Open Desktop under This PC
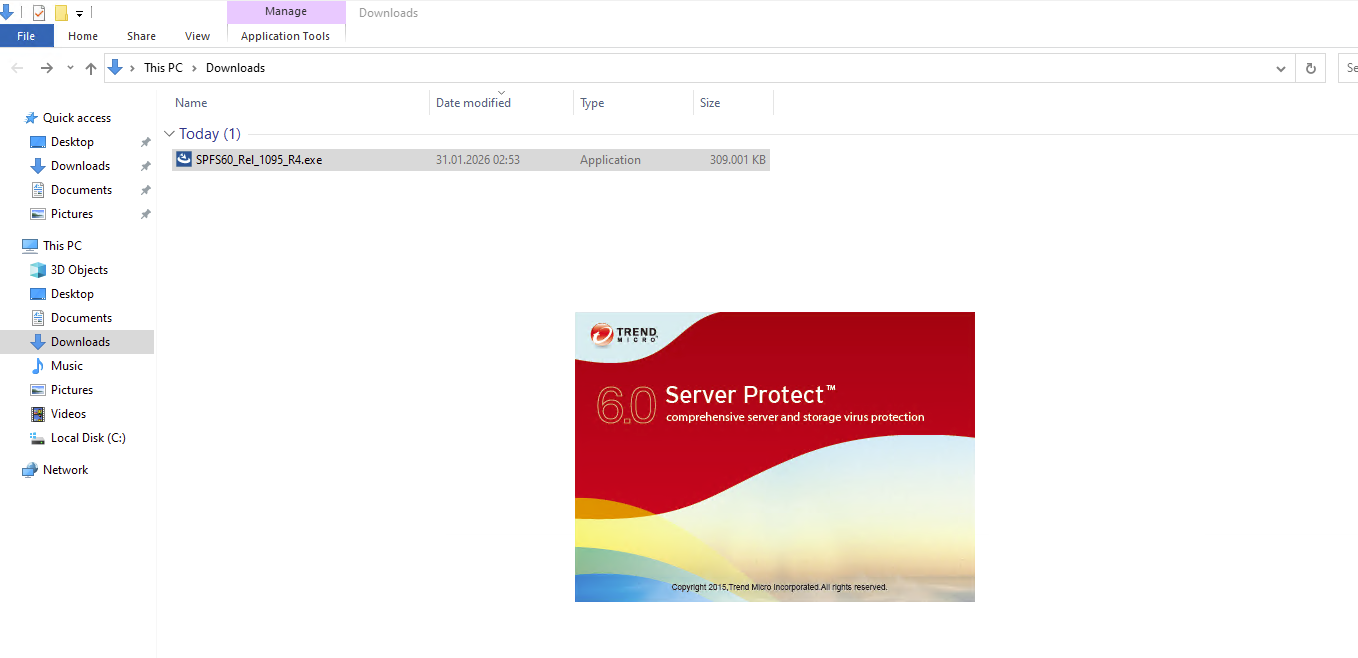Viewport: 1358px width, 658px height. pyautogui.click(x=72, y=294)
